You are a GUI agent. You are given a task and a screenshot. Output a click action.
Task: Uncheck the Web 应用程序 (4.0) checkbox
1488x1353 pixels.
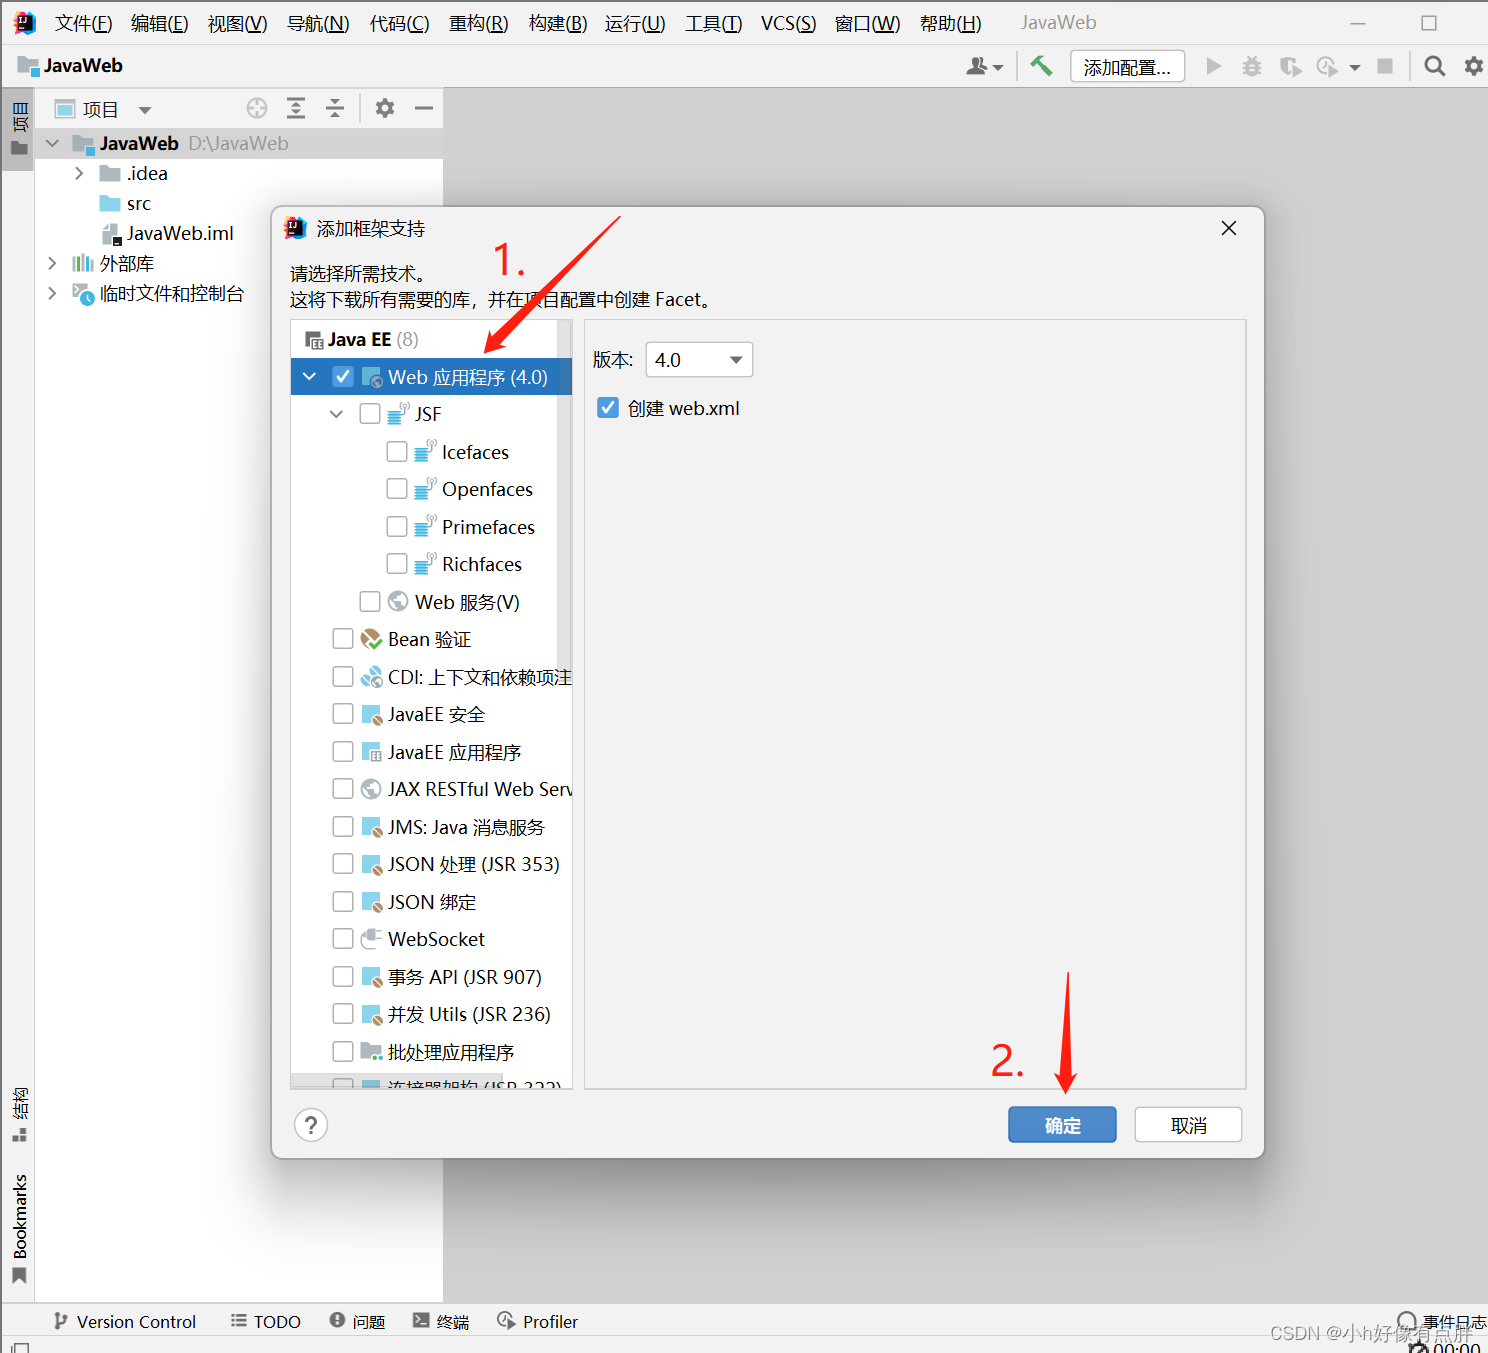[x=343, y=377]
